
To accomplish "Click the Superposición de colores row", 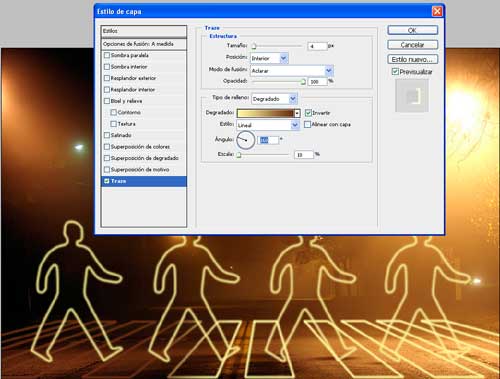I will pyautogui.click(x=144, y=147).
